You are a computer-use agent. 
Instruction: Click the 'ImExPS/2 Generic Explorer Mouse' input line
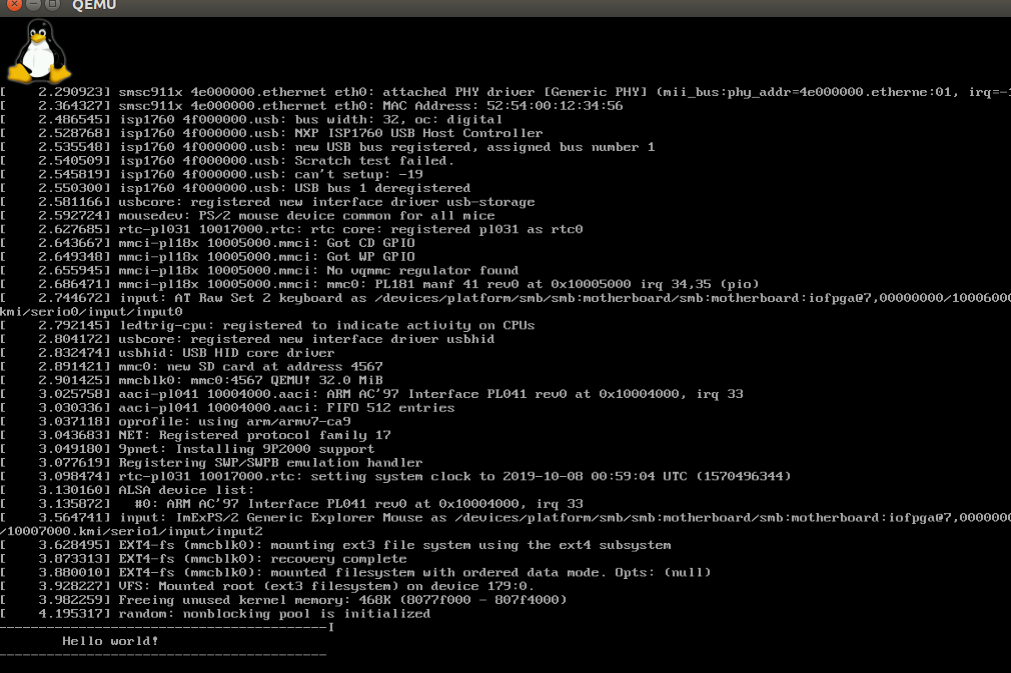pos(506,518)
